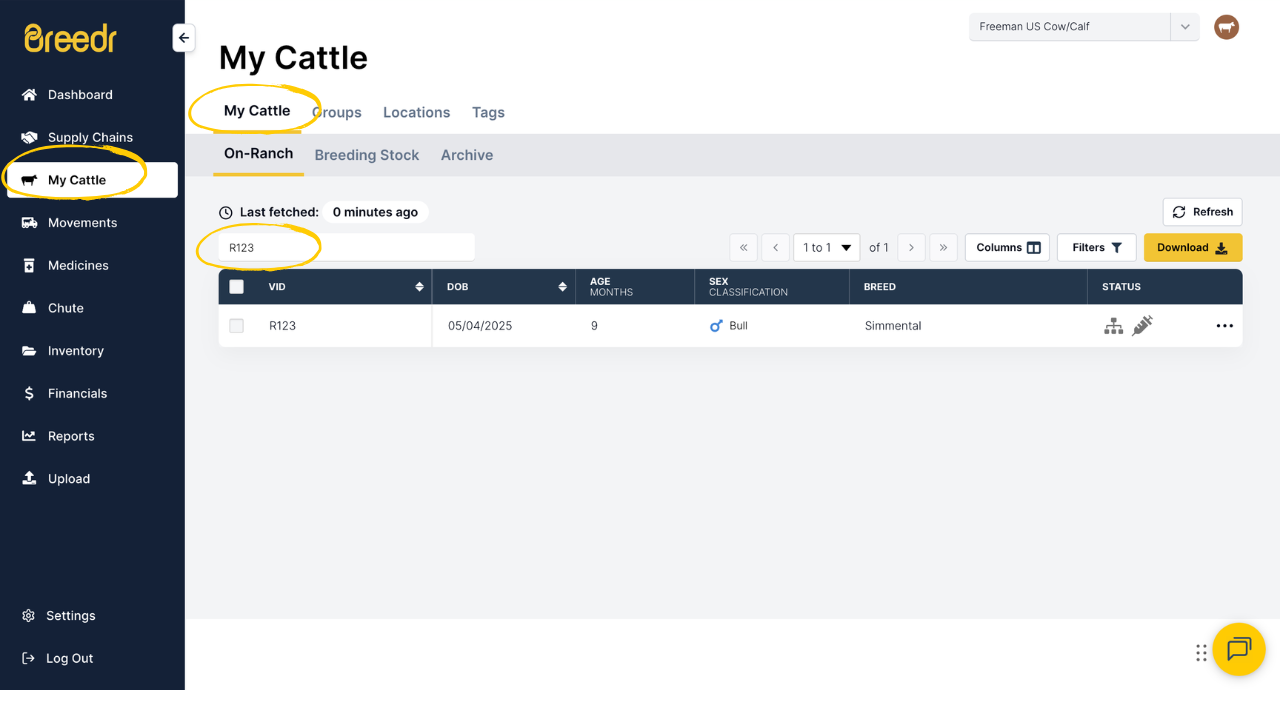The height and width of the screenshot is (720, 1280).
Task: Open the chat support bubble
Action: (1239, 649)
